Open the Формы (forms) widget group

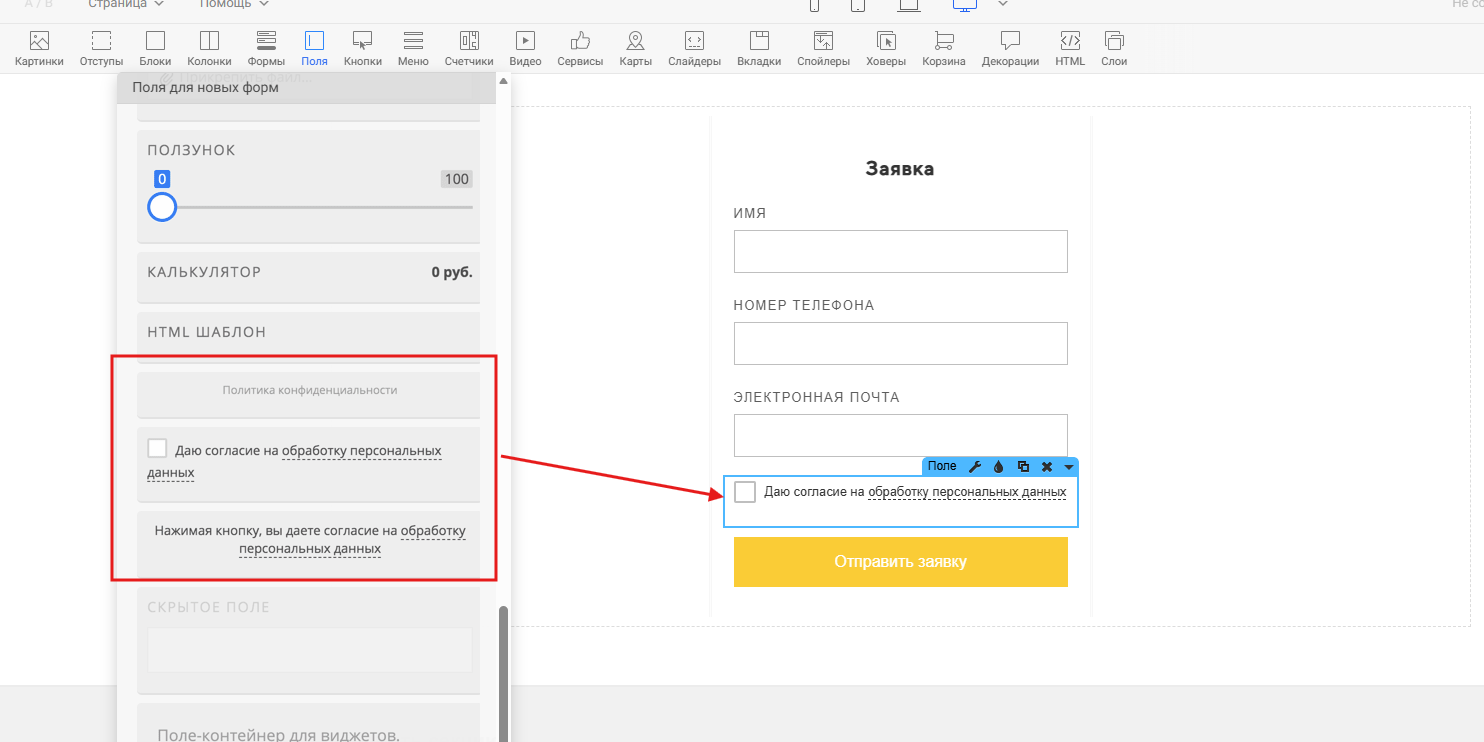coord(266,49)
